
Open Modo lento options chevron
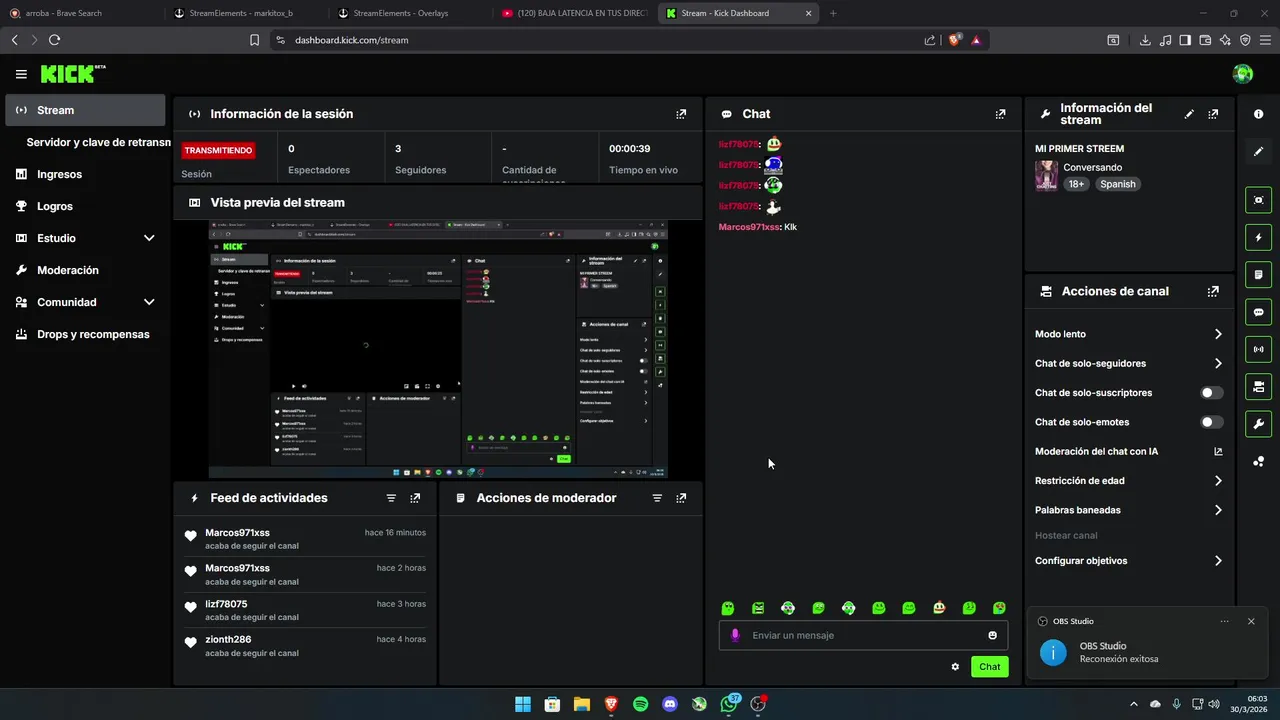(x=1218, y=334)
